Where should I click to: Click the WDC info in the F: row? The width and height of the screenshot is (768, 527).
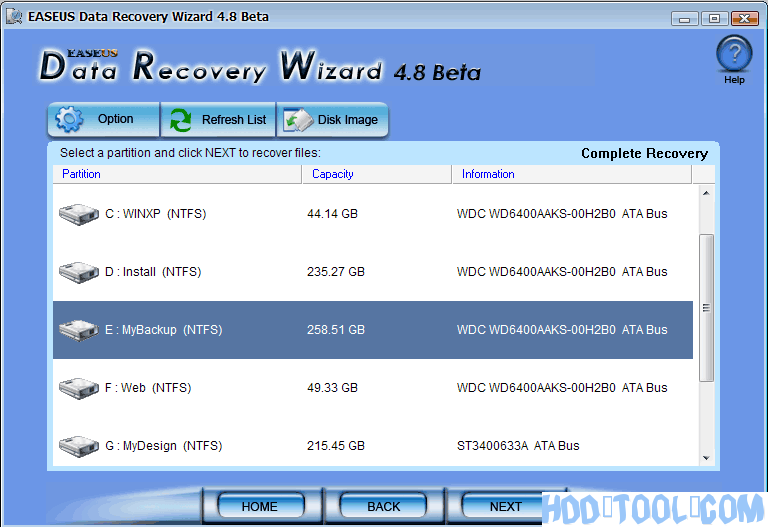coord(562,388)
